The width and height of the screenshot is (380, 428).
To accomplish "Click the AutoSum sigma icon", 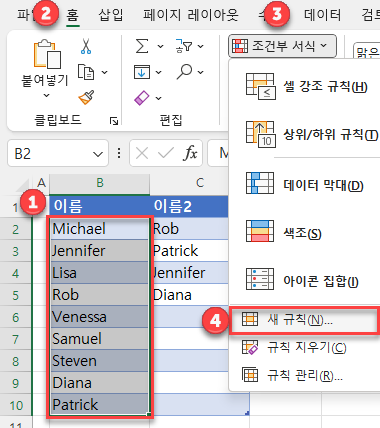I will pos(142,46).
